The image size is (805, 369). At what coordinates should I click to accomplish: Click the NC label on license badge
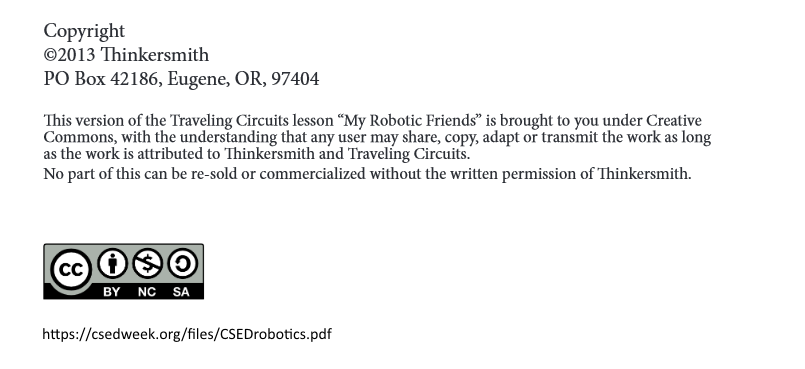(147, 292)
